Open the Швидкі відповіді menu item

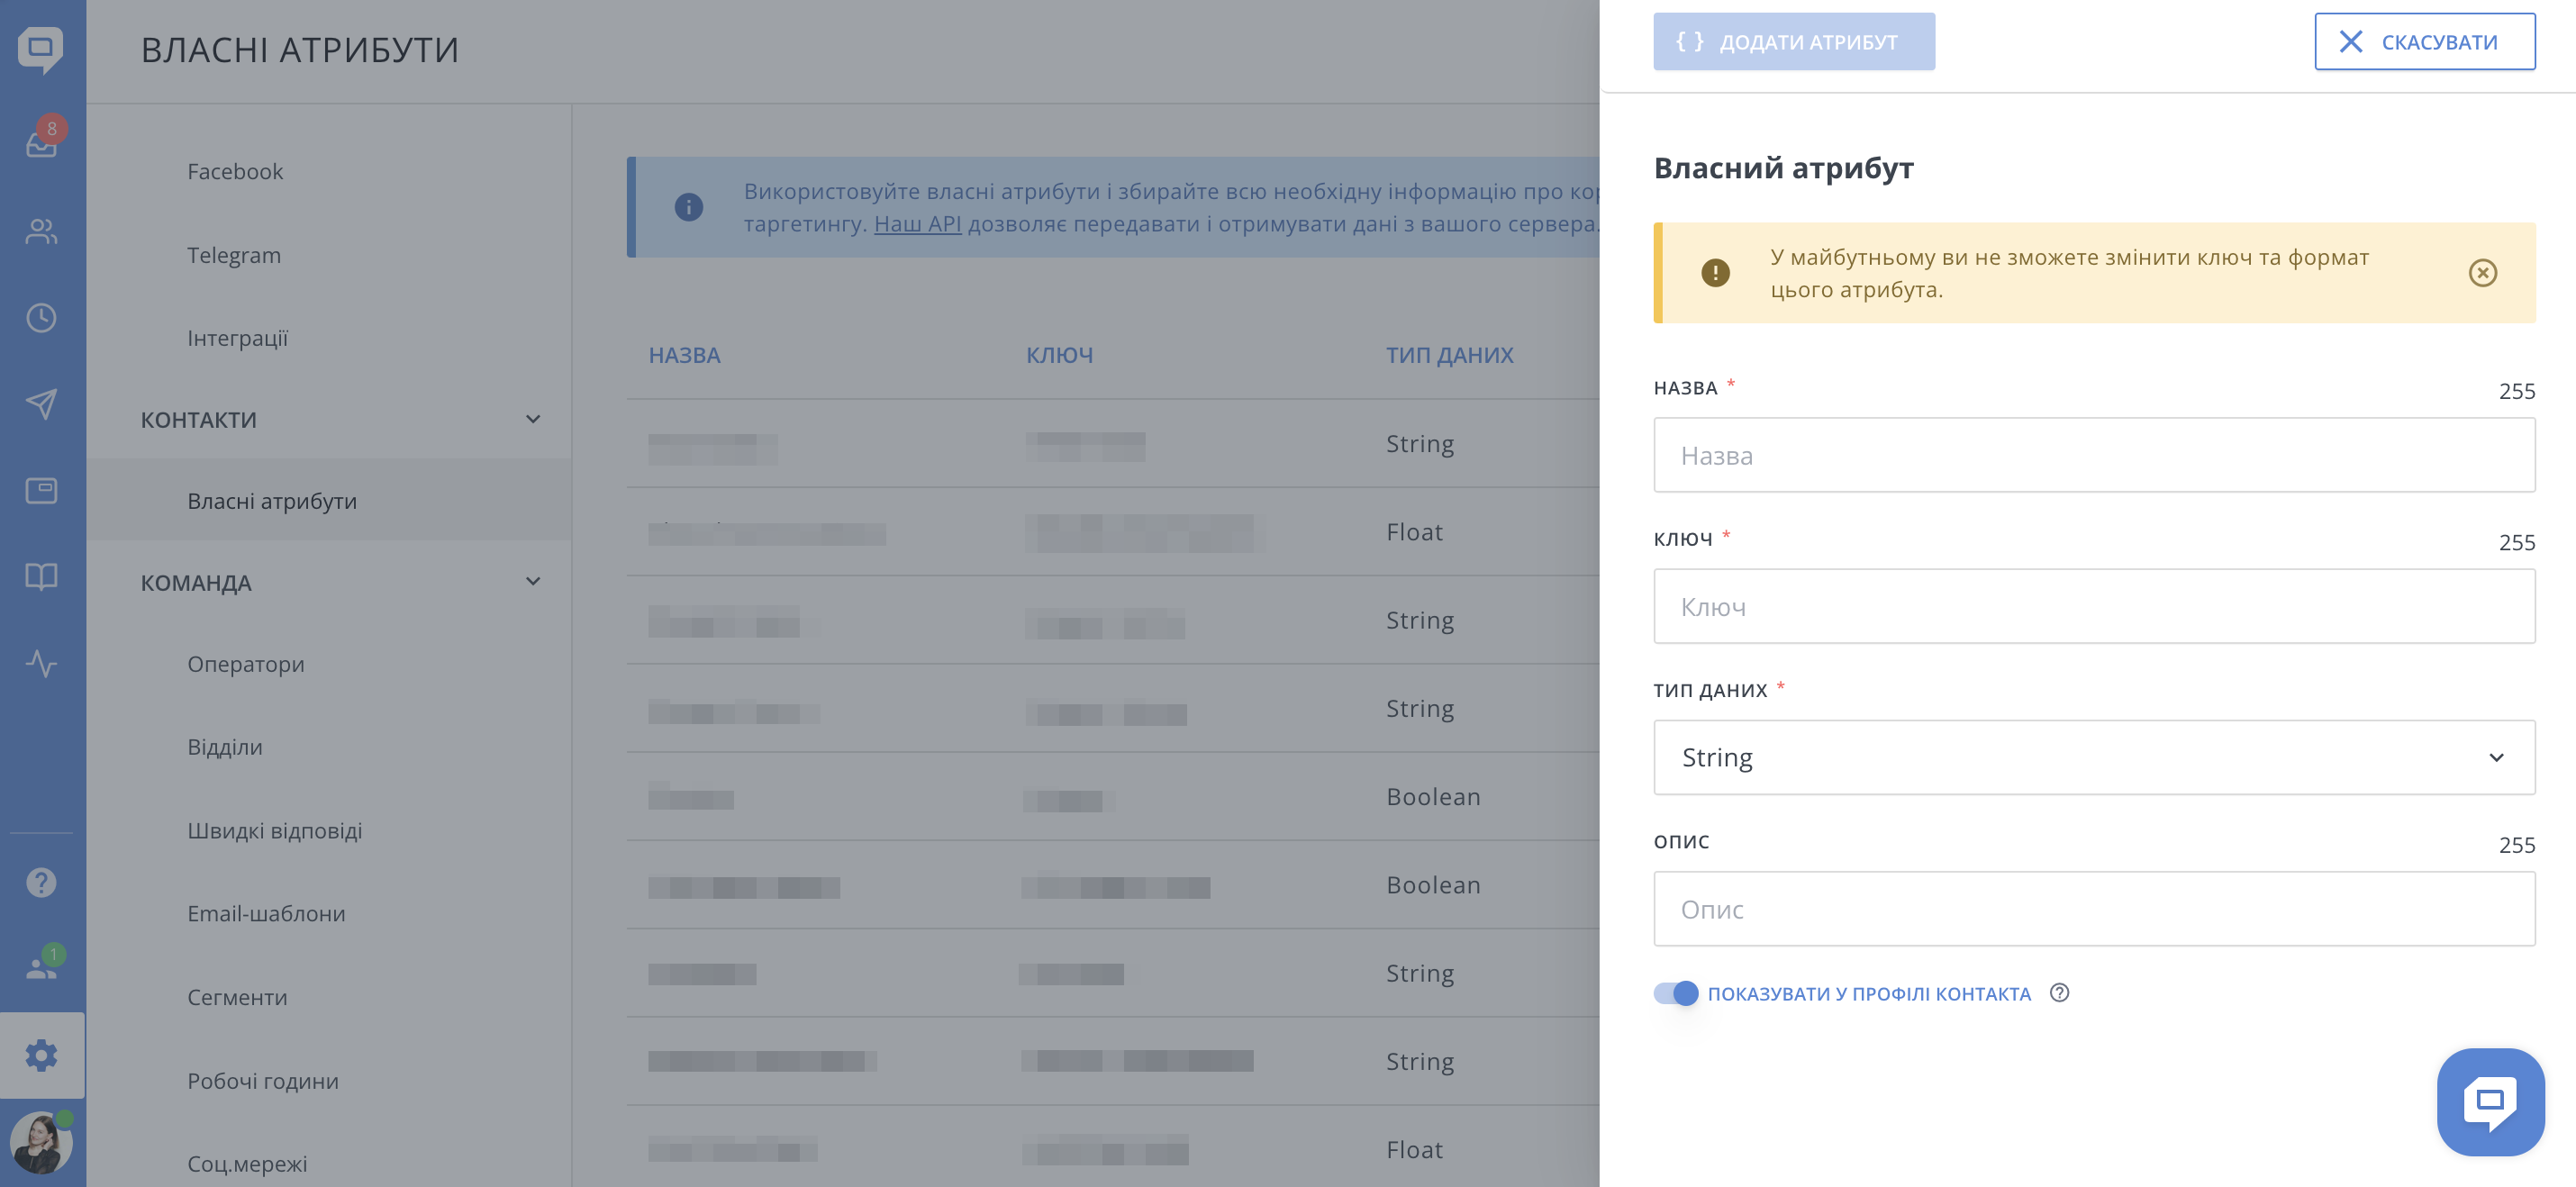coord(274,830)
